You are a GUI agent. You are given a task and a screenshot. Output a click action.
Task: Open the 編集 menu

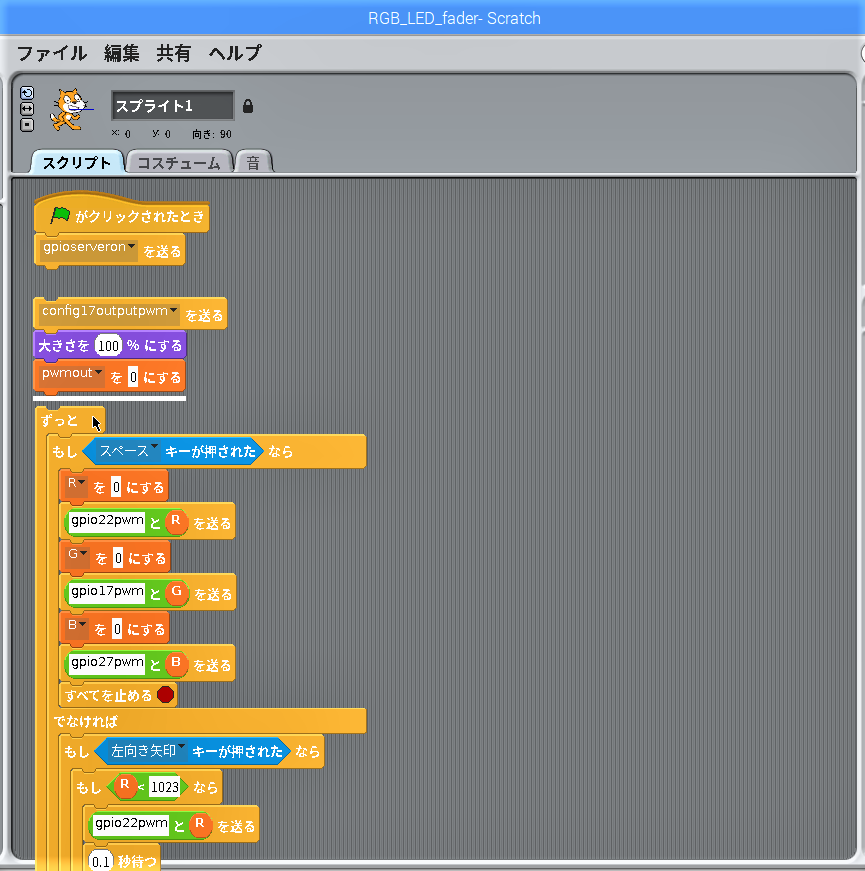point(122,53)
